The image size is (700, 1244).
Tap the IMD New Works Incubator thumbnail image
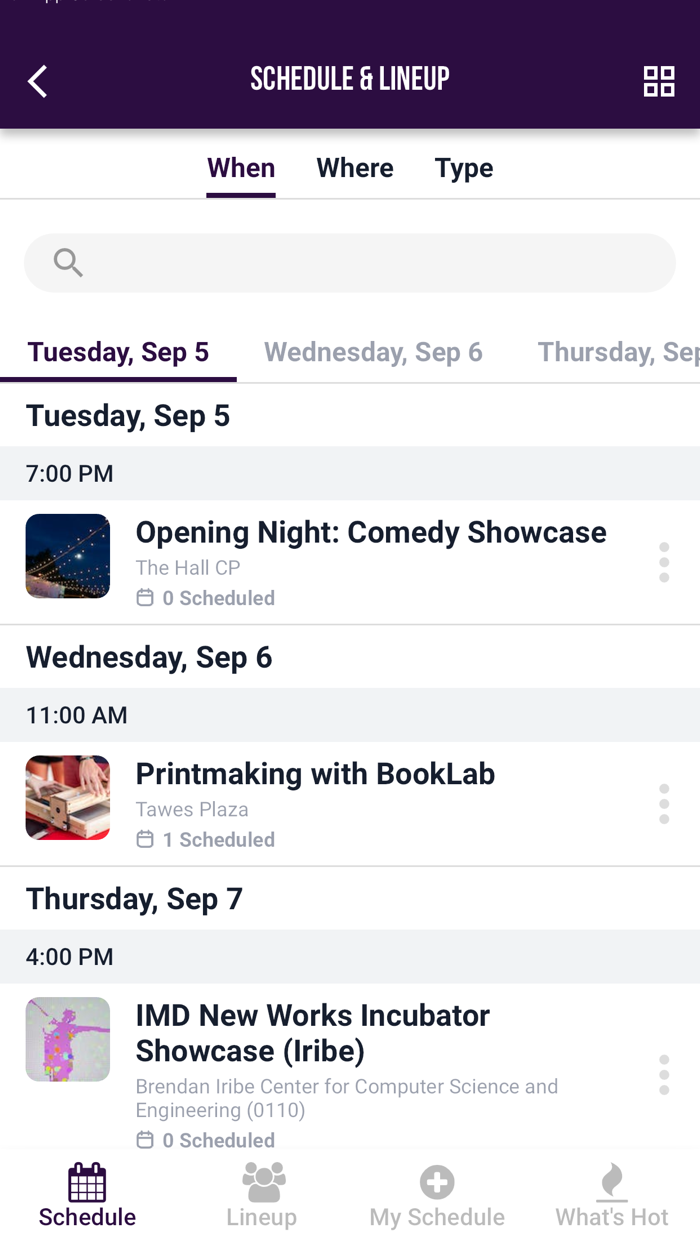coord(67,1039)
